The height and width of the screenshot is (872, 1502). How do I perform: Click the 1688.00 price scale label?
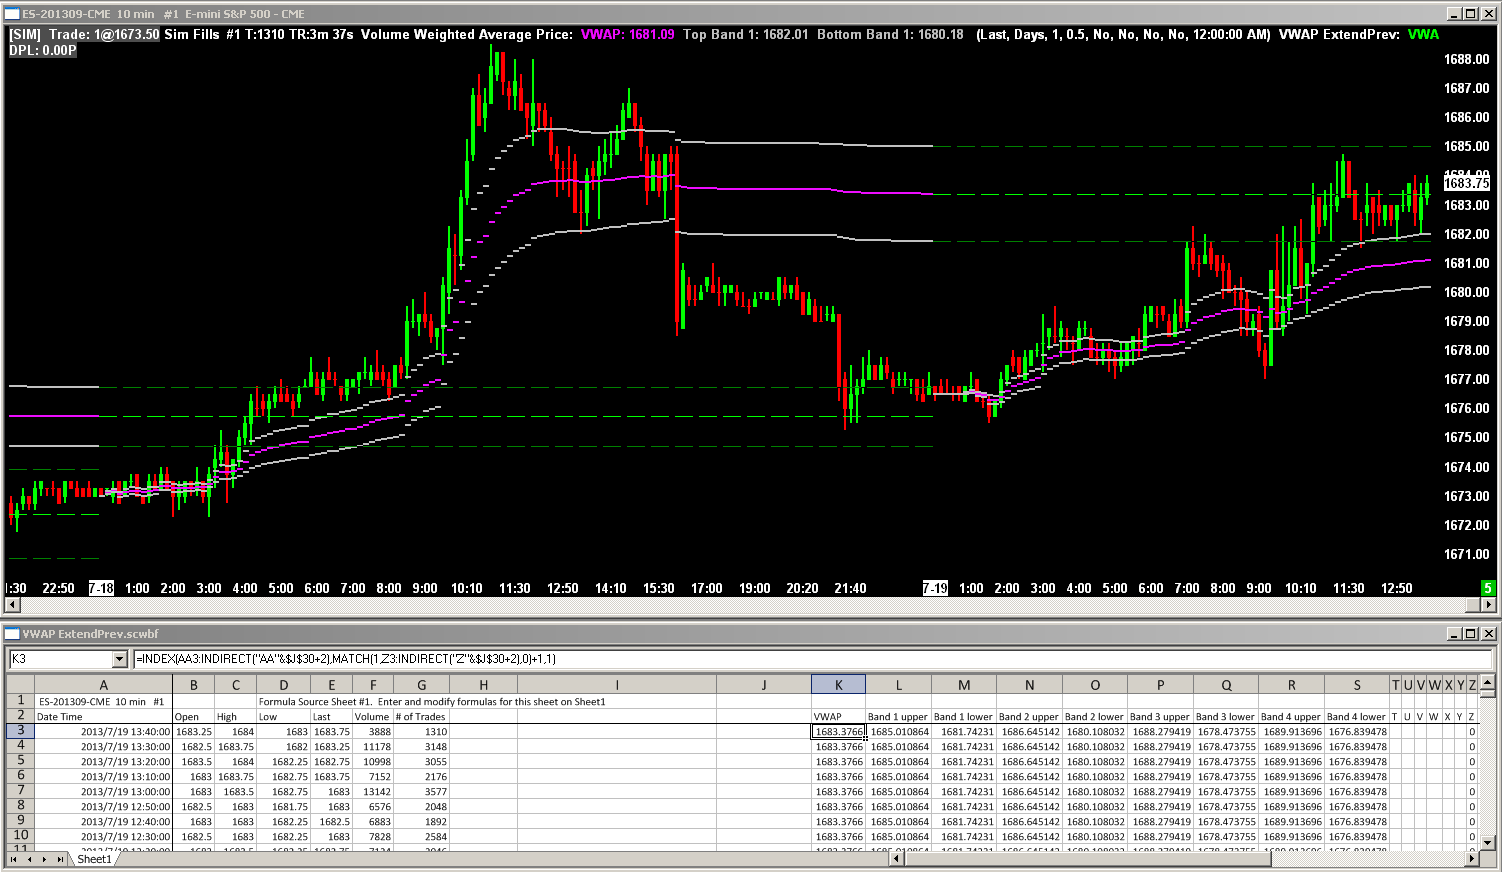click(1466, 59)
